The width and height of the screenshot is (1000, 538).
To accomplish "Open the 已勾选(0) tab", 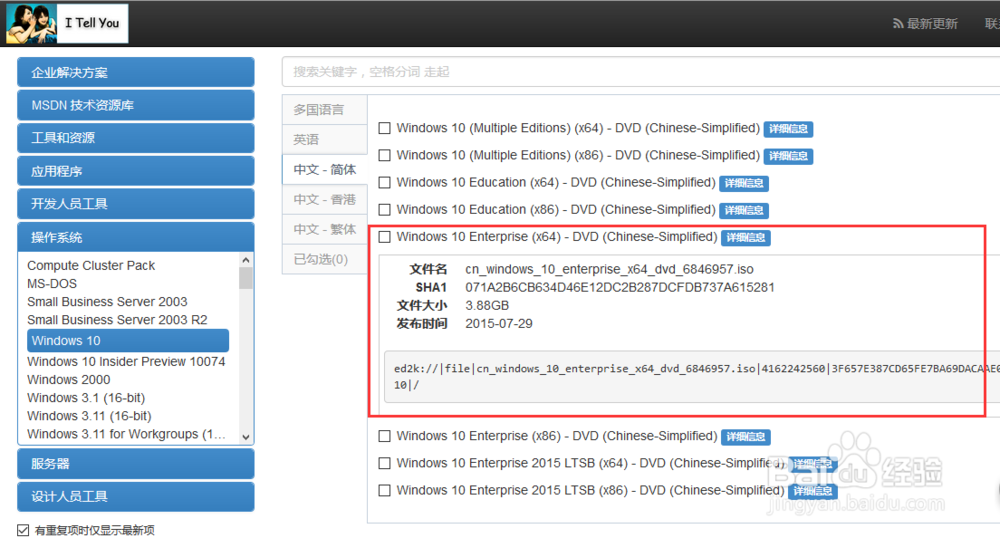I will (x=325, y=259).
